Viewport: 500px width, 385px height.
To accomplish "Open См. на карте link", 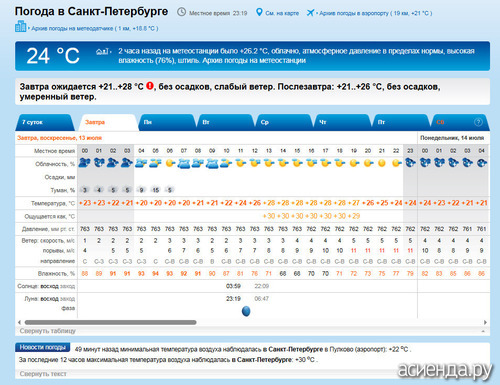I will pyautogui.click(x=282, y=13).
